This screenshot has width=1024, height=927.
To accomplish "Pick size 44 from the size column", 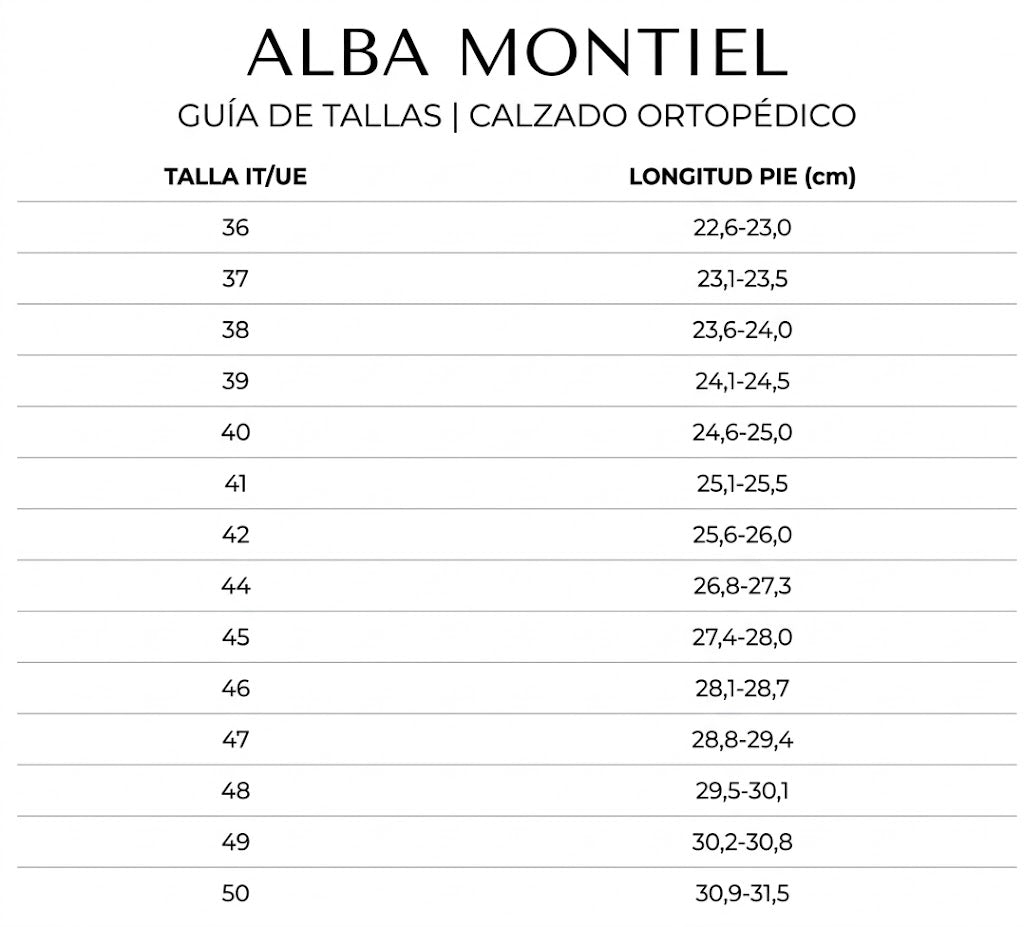I will 235,586.
